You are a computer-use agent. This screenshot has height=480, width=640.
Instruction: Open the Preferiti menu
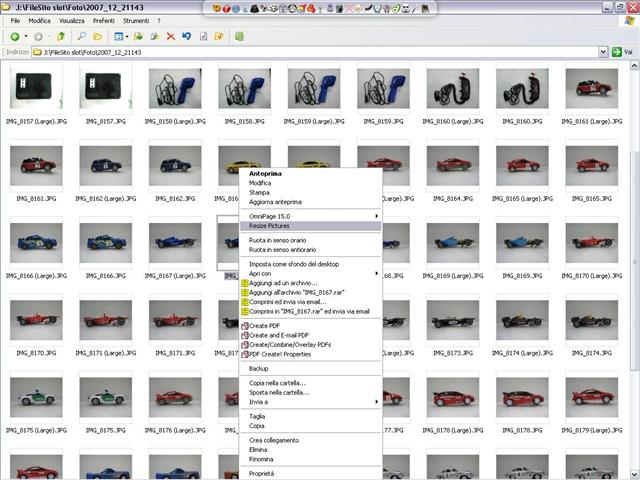(x=104, y=20)
